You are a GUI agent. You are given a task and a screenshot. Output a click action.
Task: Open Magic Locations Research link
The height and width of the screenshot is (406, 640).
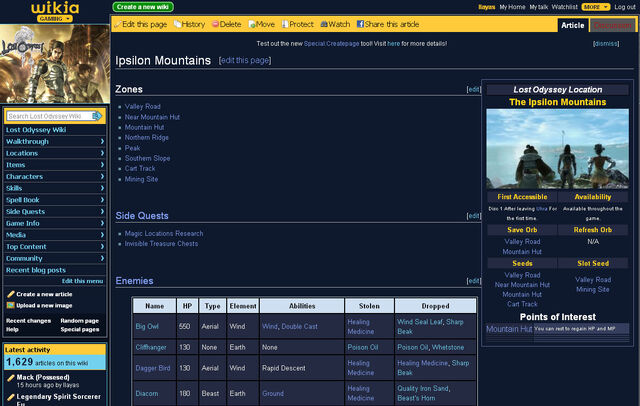coord(164,233)
